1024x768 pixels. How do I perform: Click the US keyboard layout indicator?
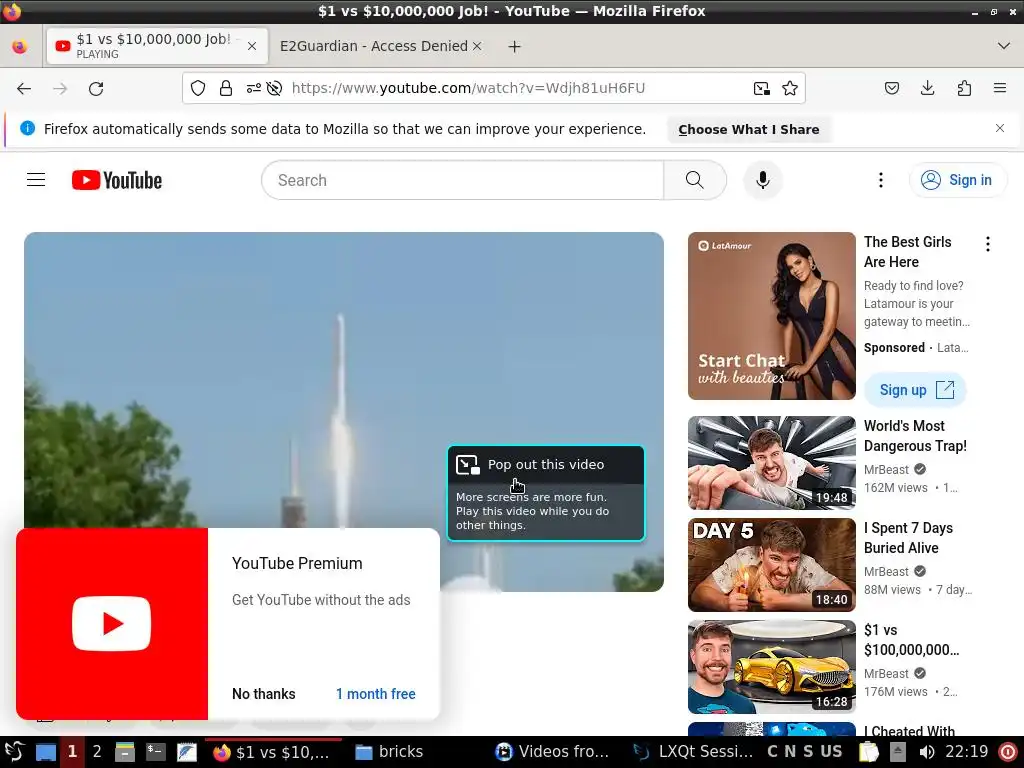click(831, 752)
